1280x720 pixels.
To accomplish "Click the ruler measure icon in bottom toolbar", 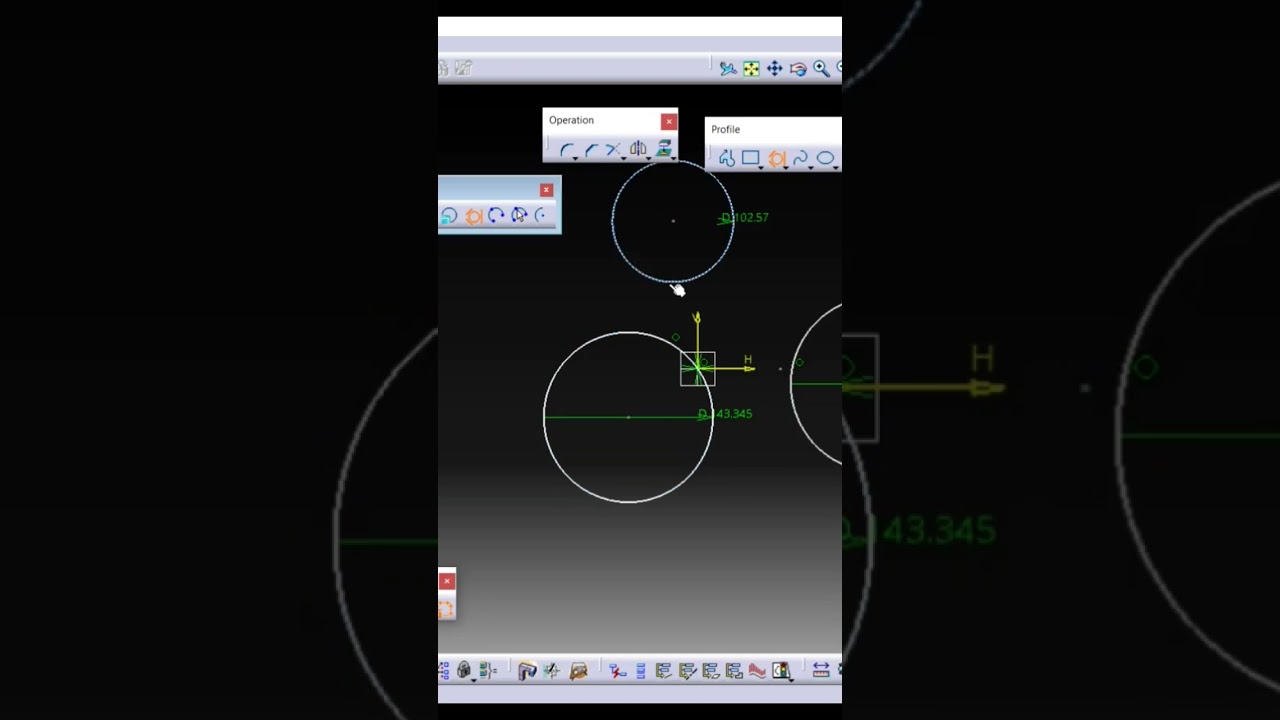I will [821, 671].
